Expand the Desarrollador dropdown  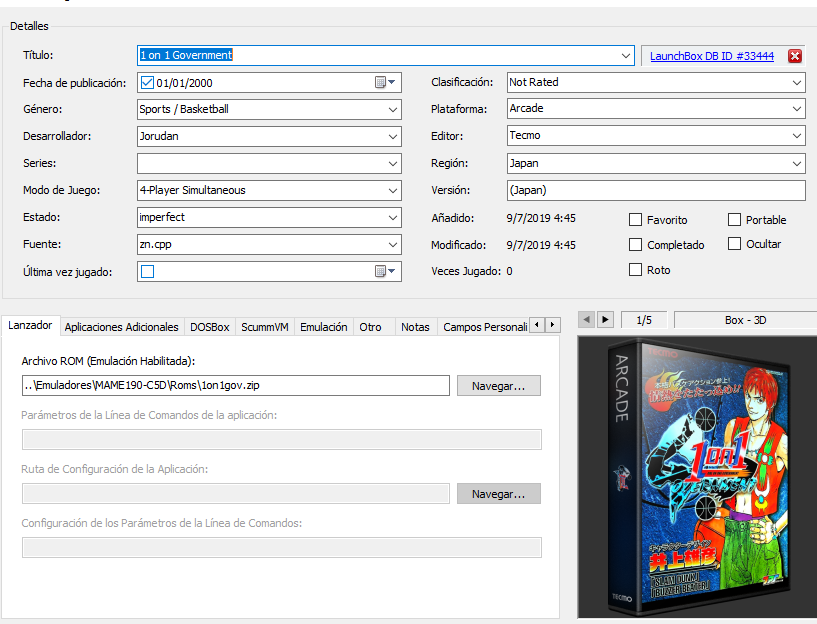point(393,136)
